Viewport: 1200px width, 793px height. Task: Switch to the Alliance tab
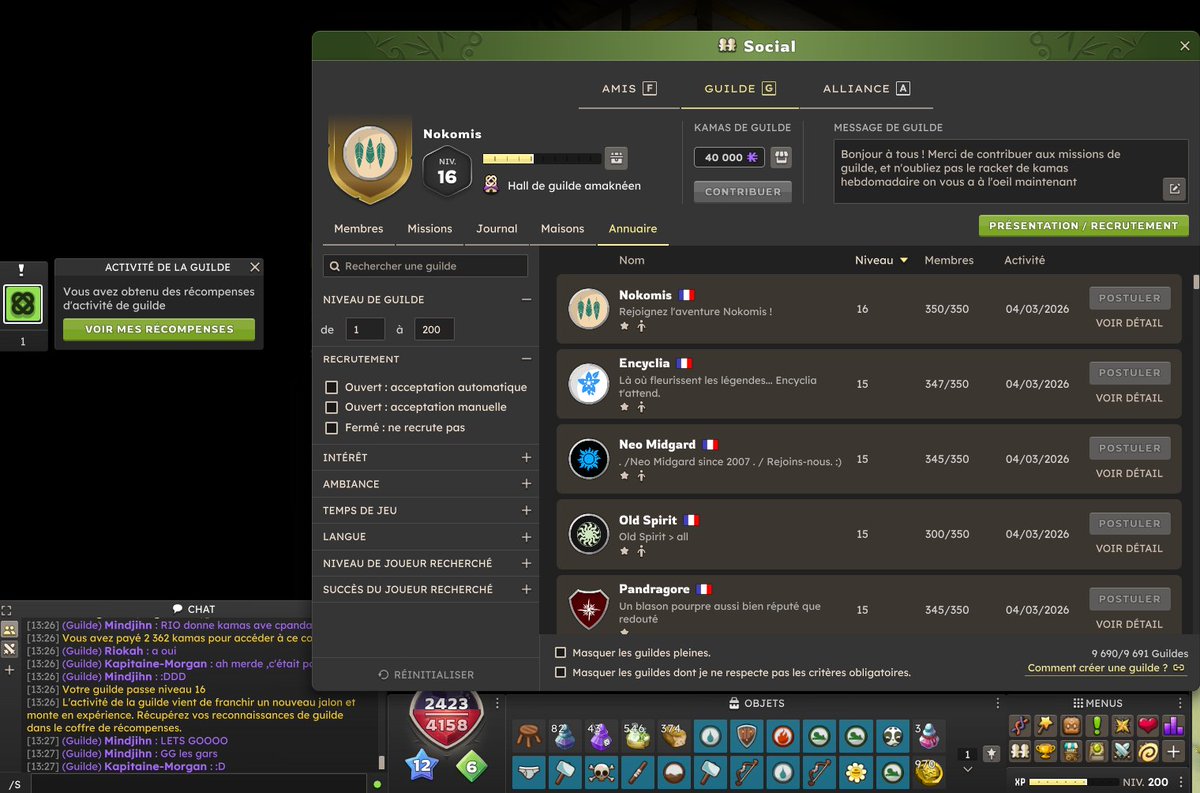[866, 88]
